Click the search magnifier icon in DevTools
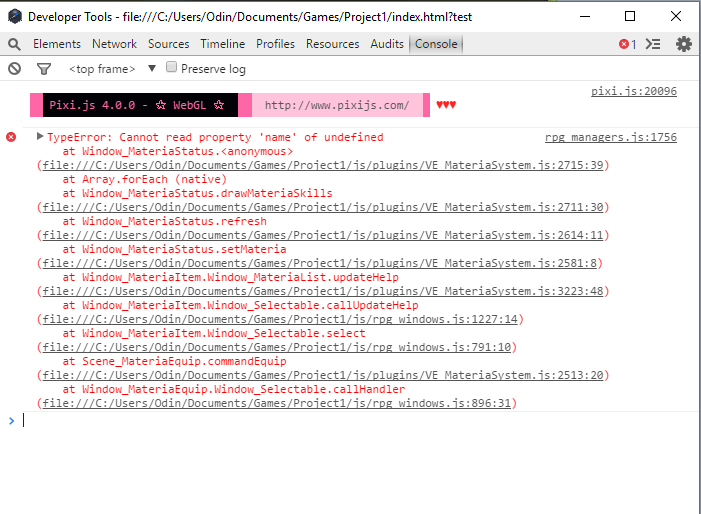The width and height of the screenshot is (701, 514). [x=14, y=44]
